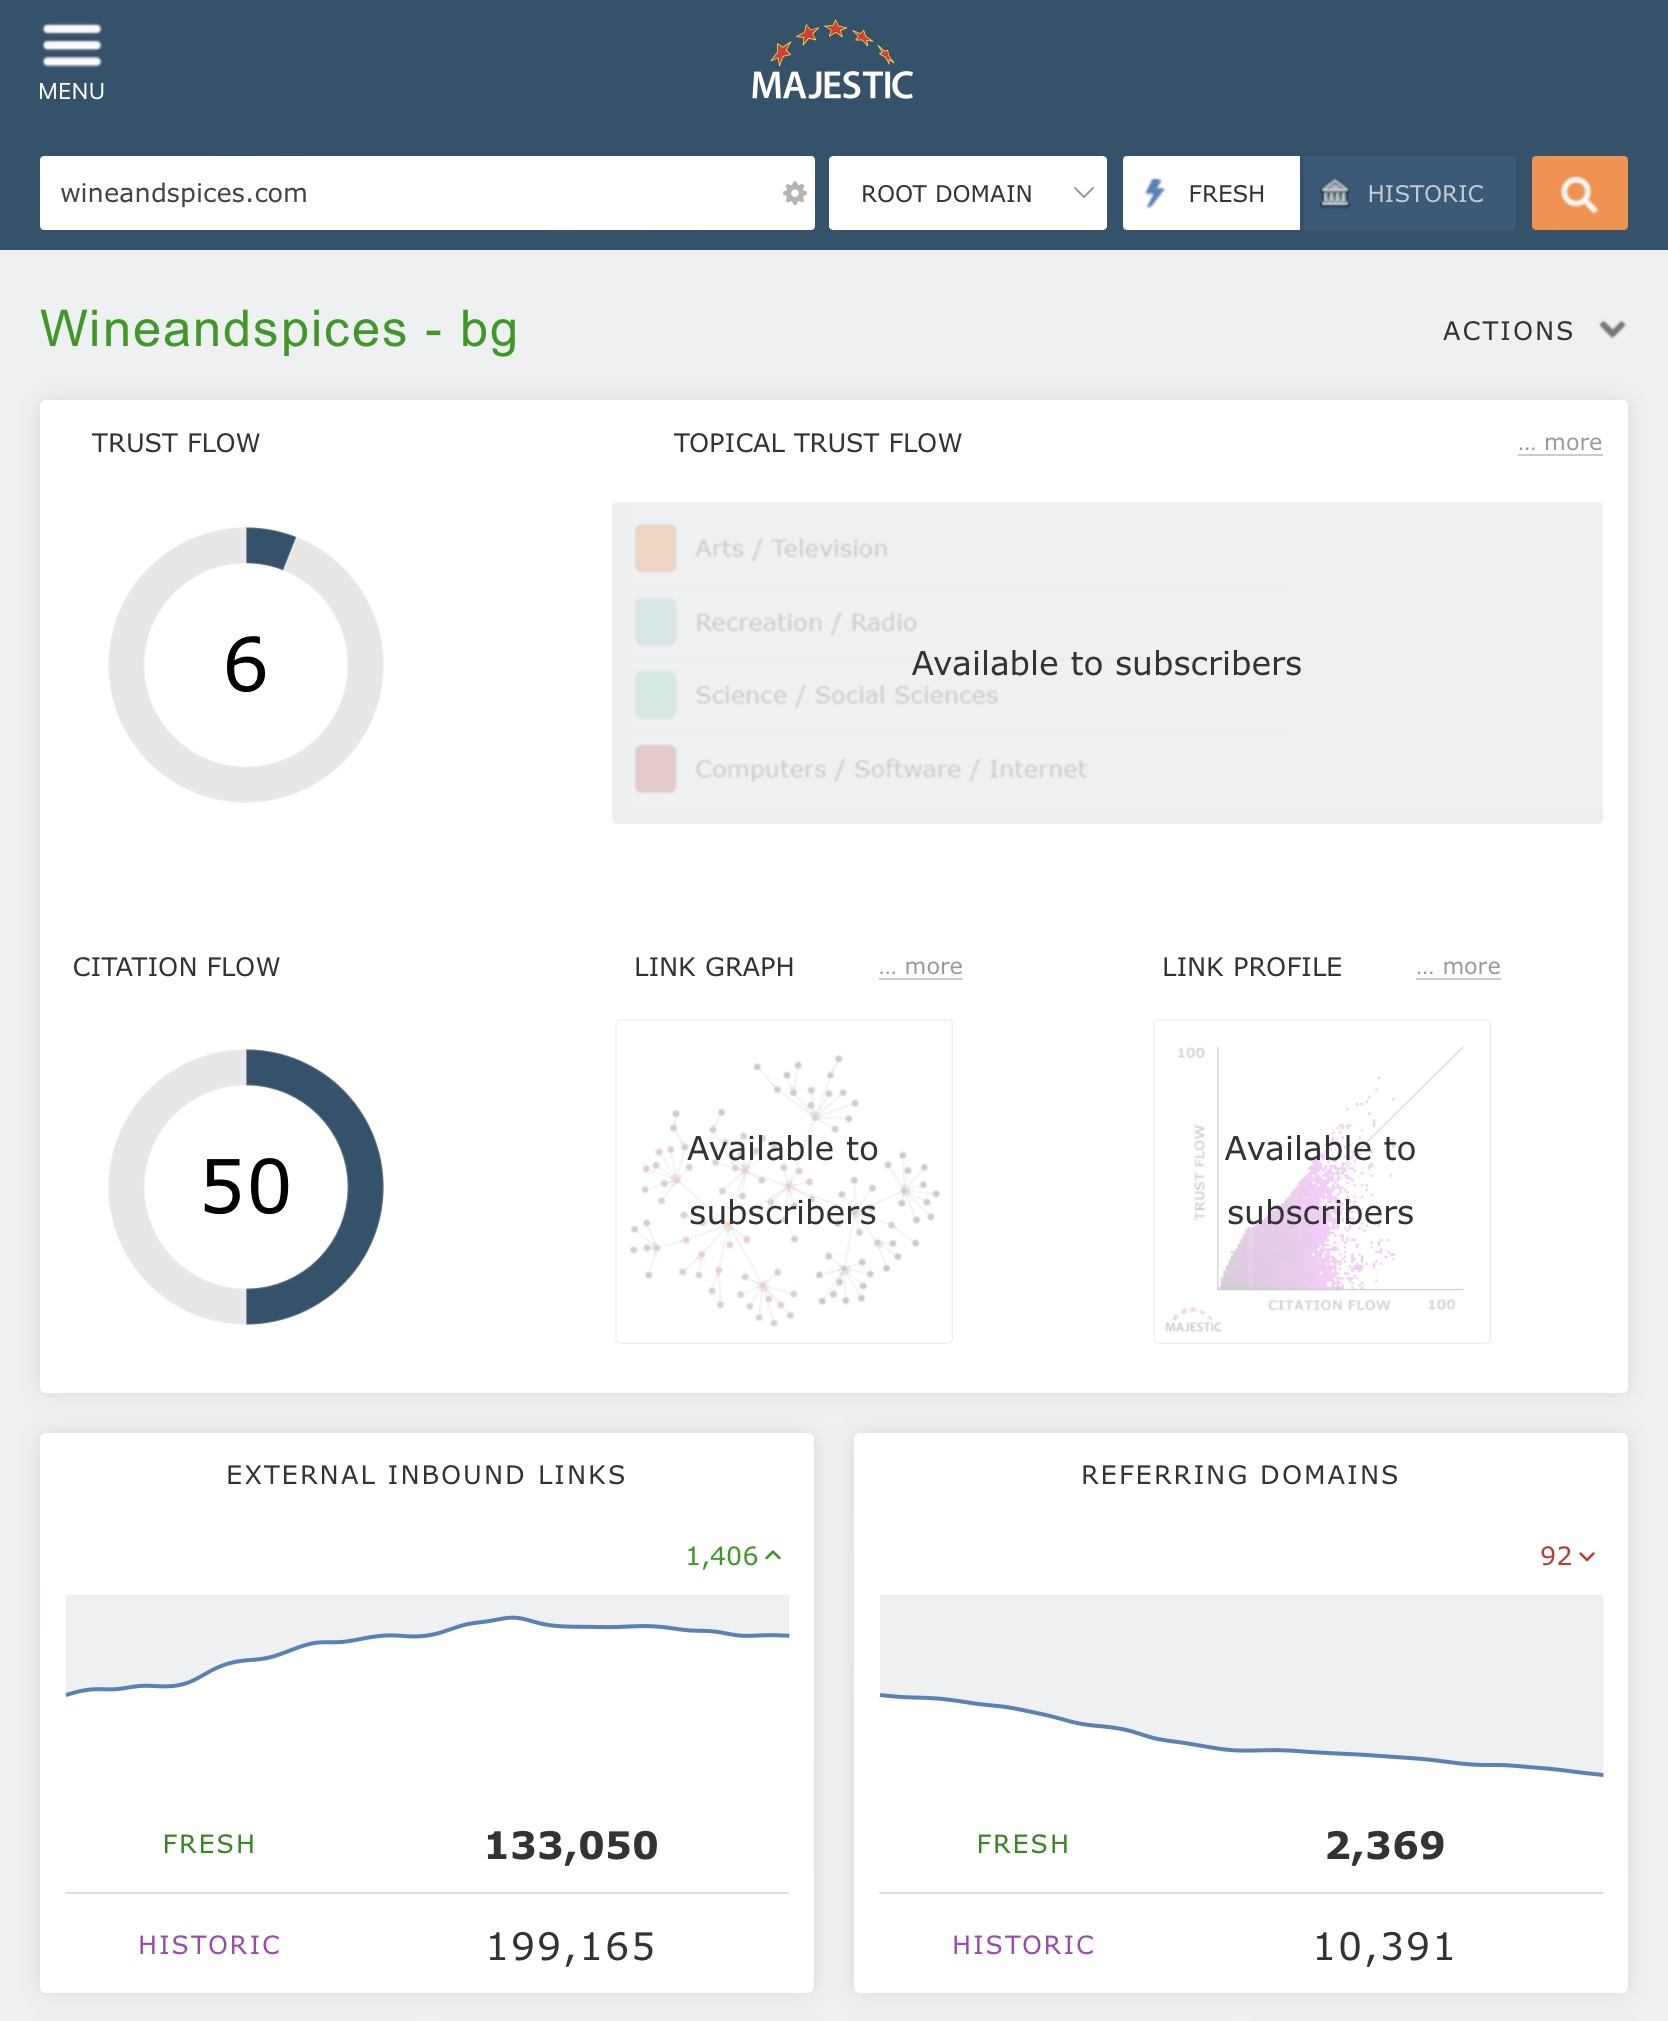The width and height of the screenshot is (1668, 2021).
Task: Click the EXTERNAL INBOUND LINKS heading
Action: (426, 1475)
